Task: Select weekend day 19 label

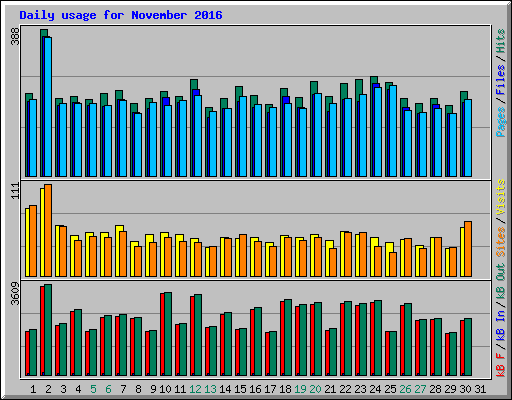Action: tap(300, 389)
